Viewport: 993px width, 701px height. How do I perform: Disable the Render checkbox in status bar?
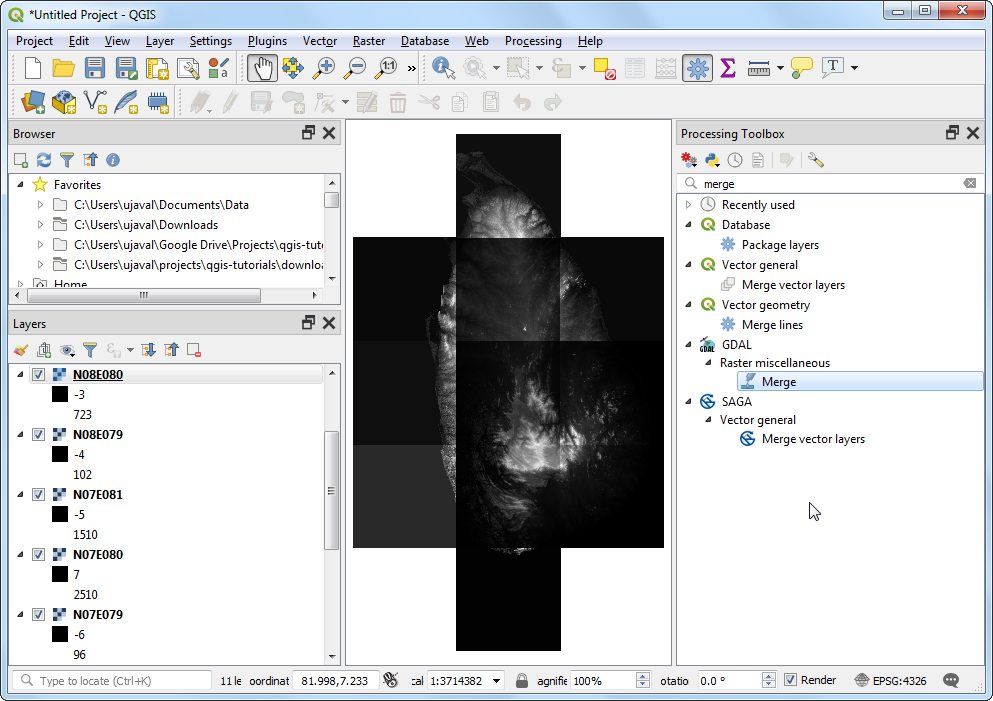pyautogui.click(x=791, y=681)
